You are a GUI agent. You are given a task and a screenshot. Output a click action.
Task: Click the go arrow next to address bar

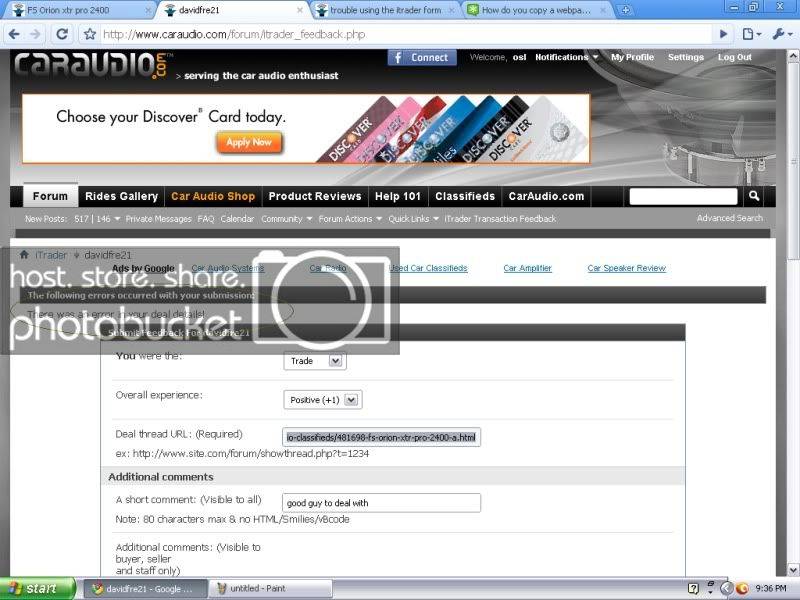point(723,34)
